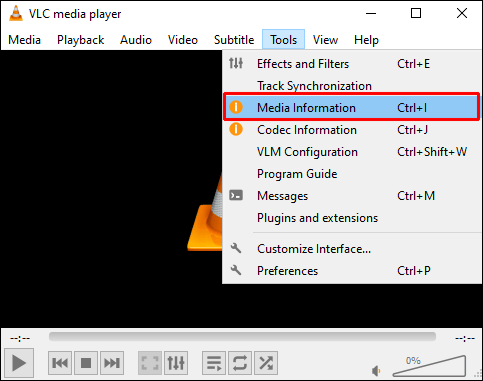Open the Subtitle menu
This screenshot has width=483, height=381.
click(234, 40)
